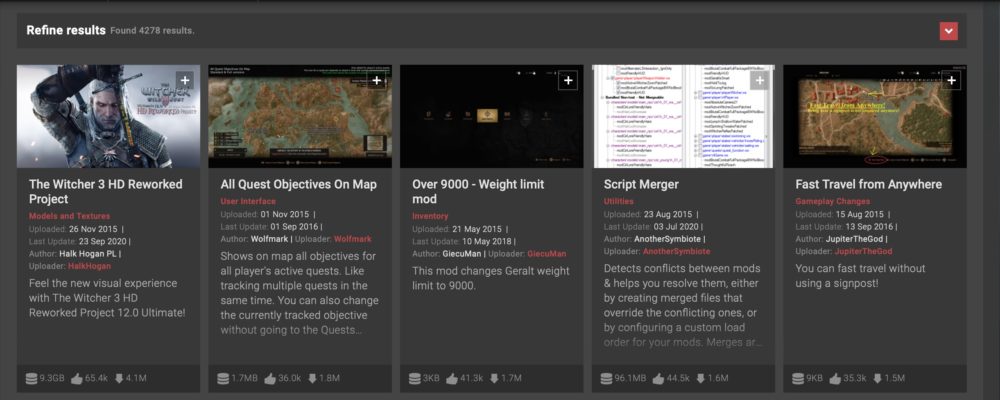1000x400 pixels.
Task: Open Fast Travel from Anywhere title
Action: tap(869, 184)
